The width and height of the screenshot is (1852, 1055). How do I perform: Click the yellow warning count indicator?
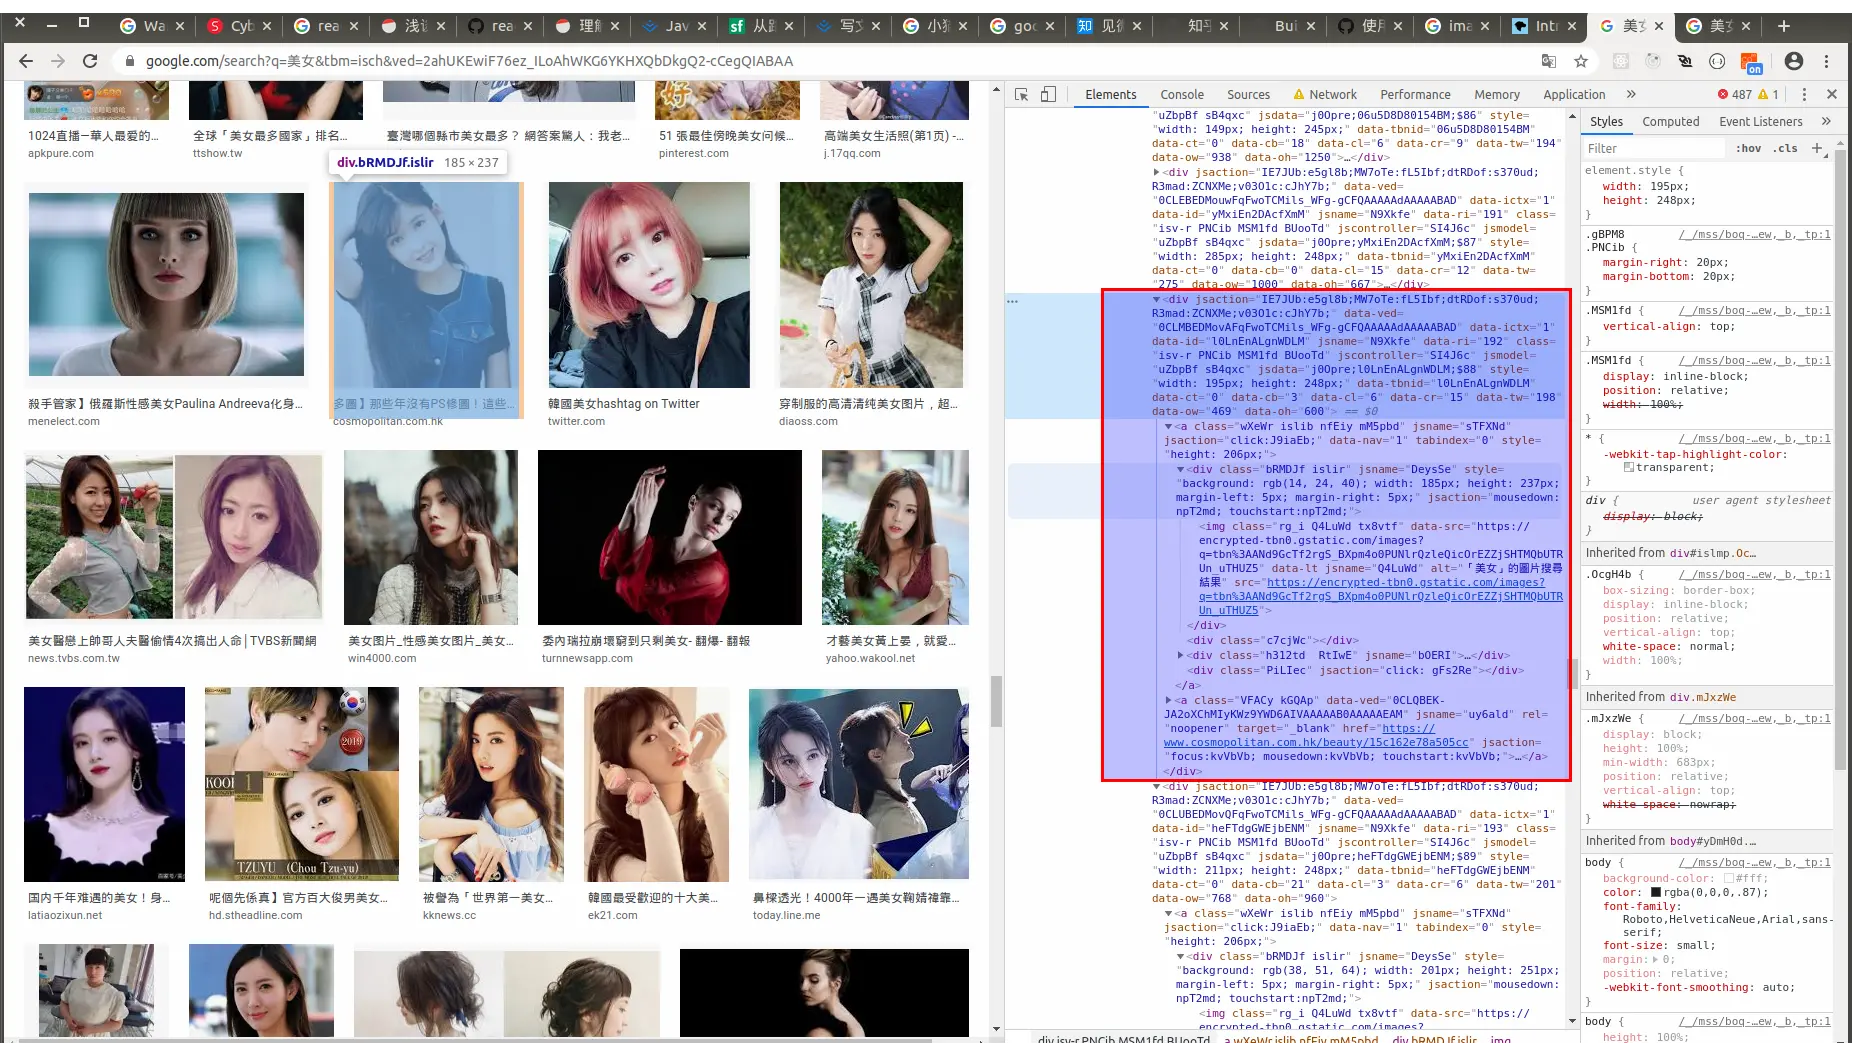(x=1769, y=94)
